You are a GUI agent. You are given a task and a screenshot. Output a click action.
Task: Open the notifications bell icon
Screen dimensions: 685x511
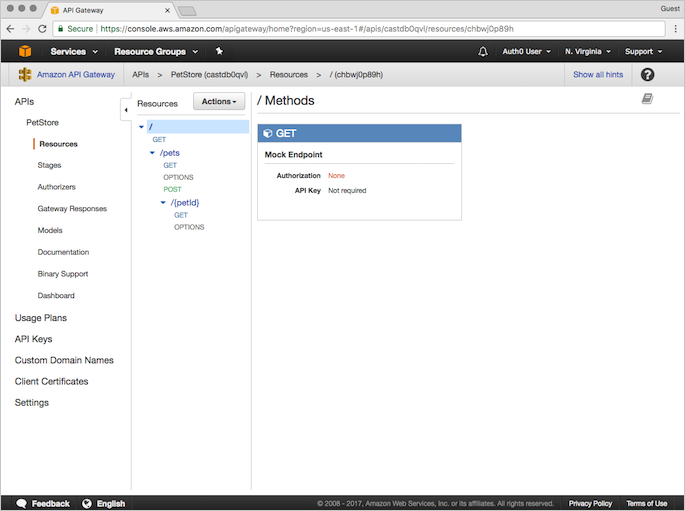(x=483, y=52)
